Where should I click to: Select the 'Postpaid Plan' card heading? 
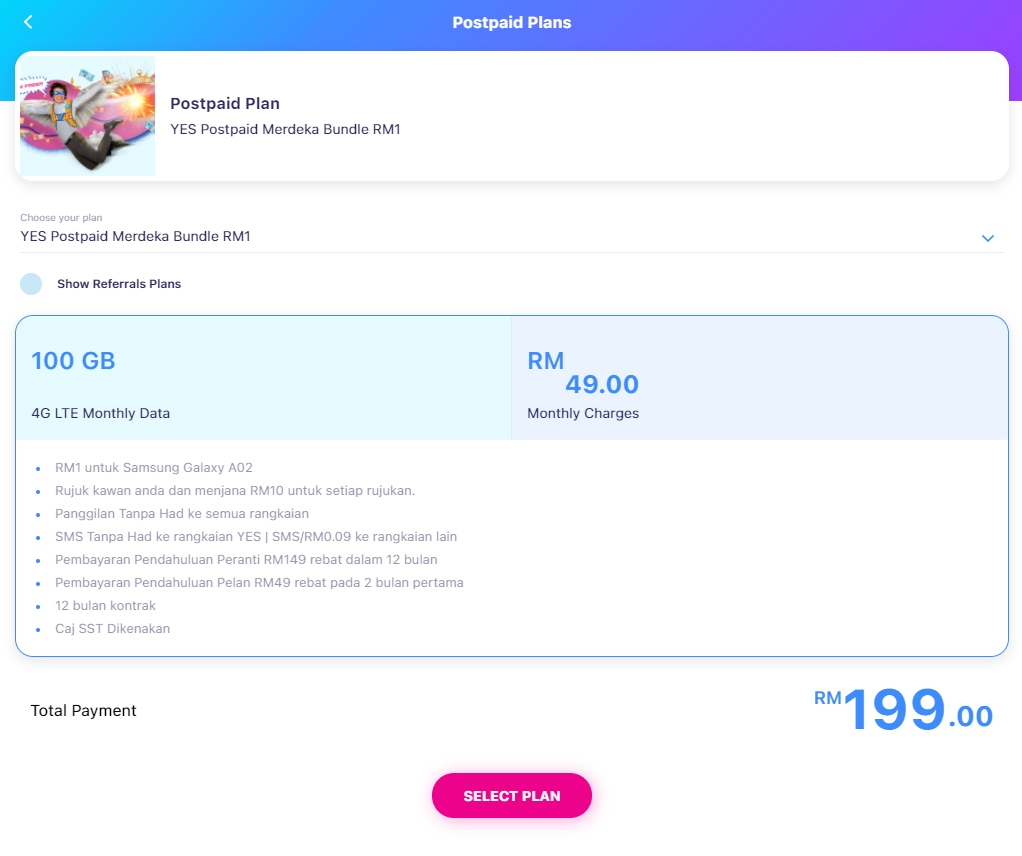(x=225, y=103)
